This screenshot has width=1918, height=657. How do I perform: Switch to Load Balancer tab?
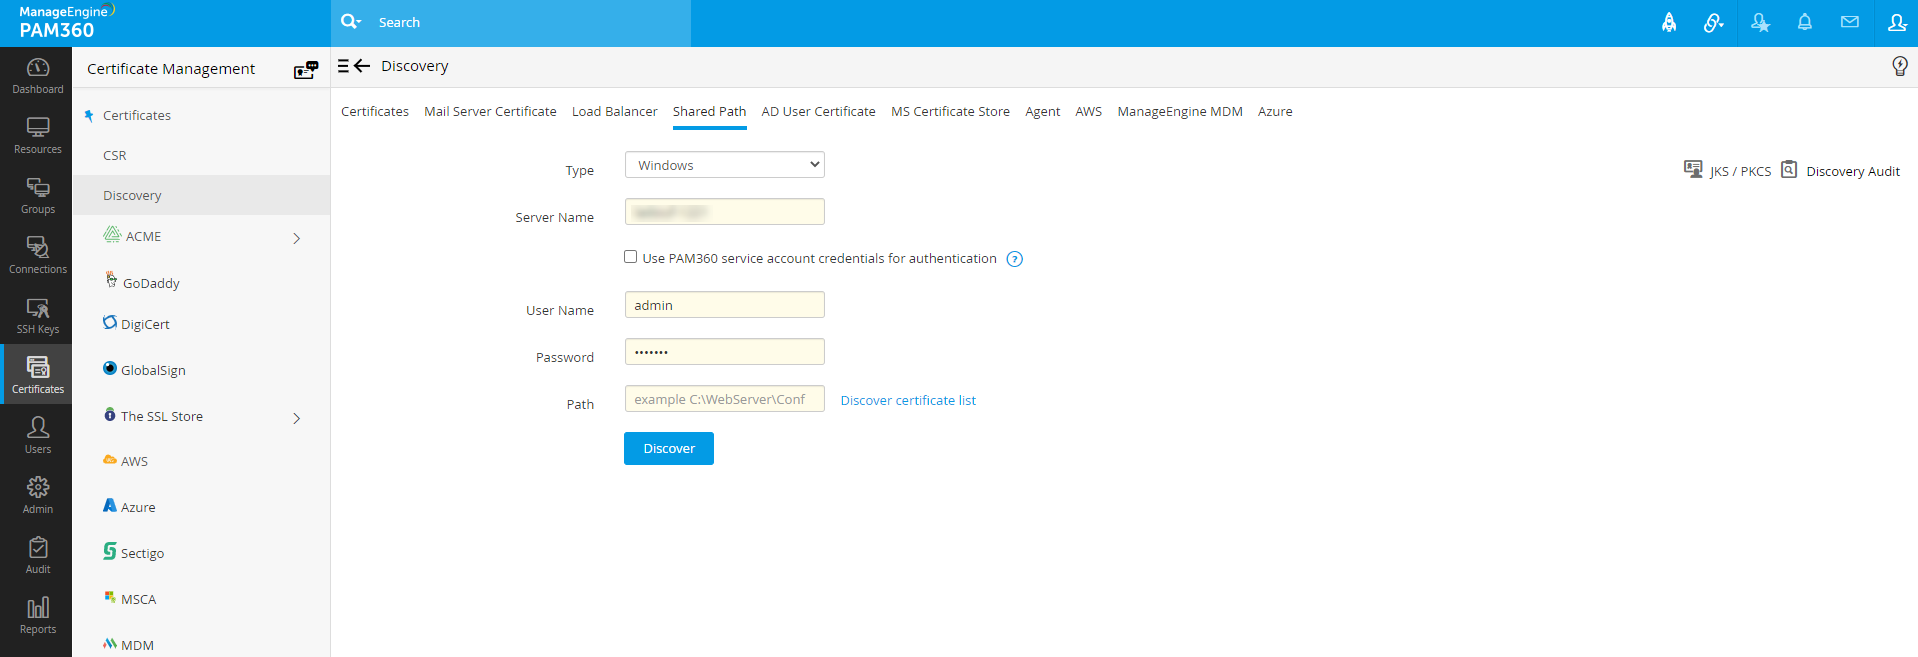[x=615, y=111]
